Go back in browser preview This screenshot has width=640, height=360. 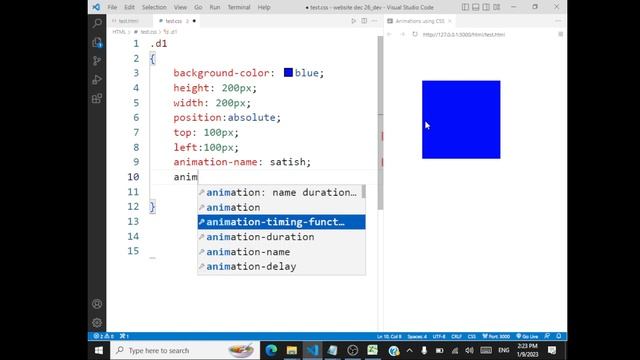click(389, 34)
